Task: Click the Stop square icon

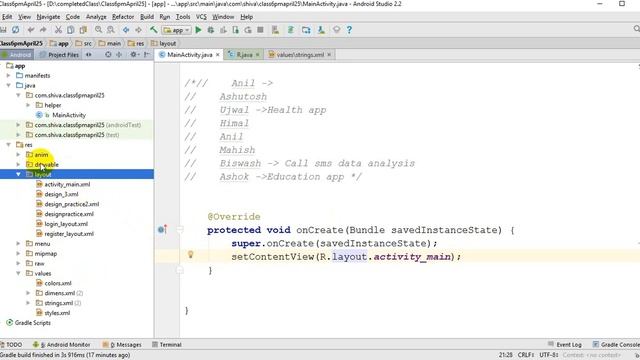Action: pyautogui.click(x=260, y=30)
